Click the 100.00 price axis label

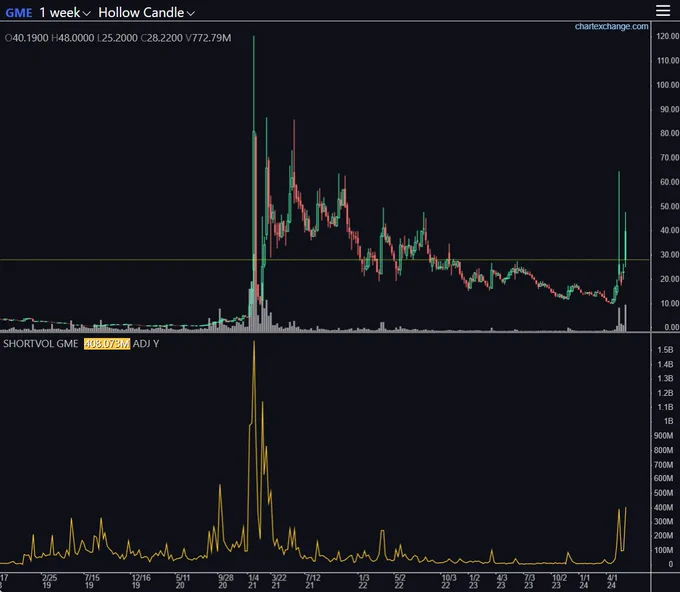667,85
